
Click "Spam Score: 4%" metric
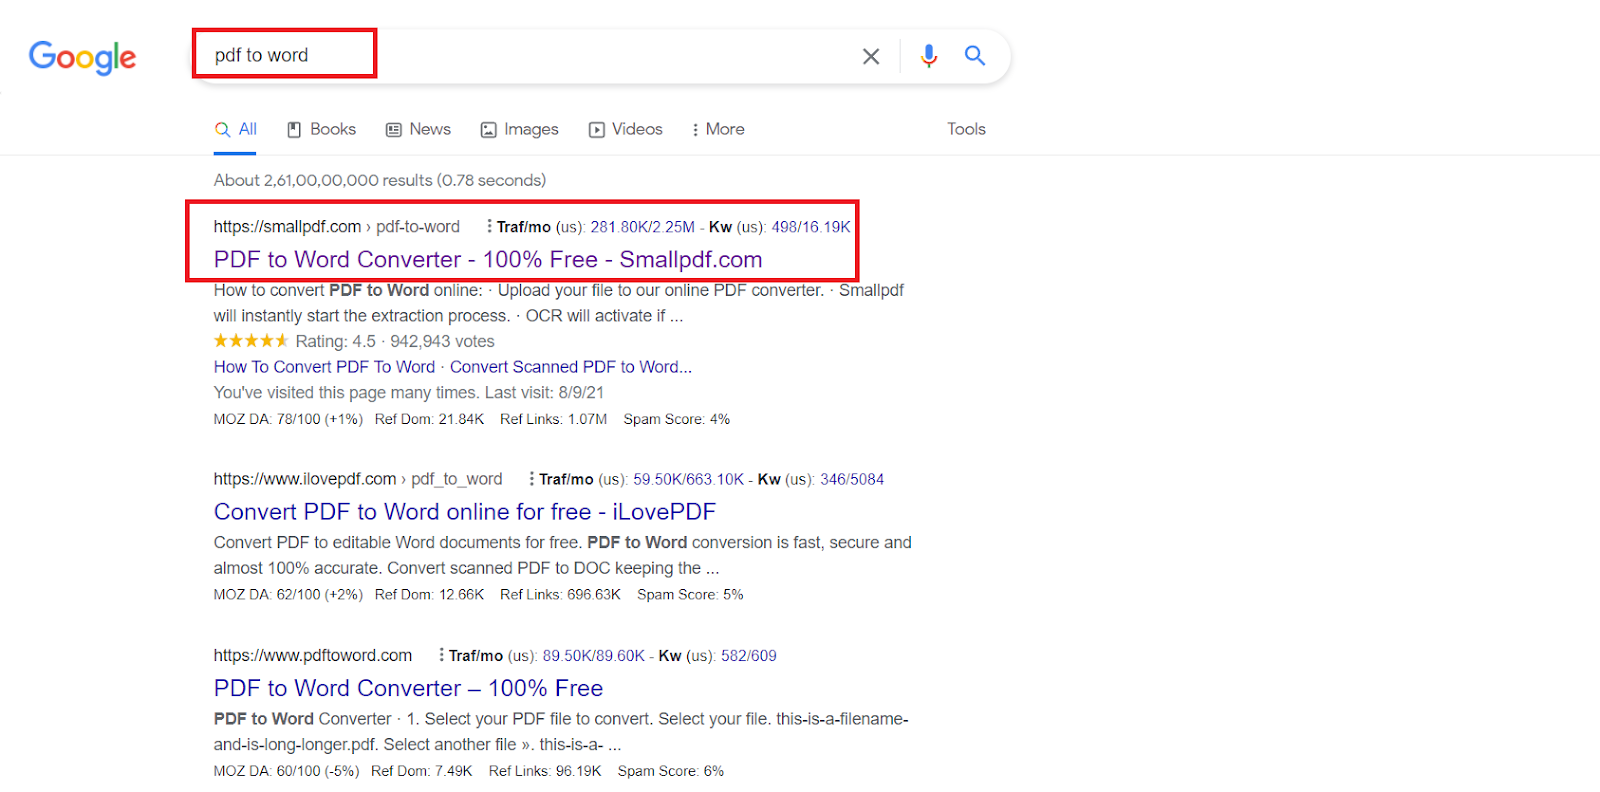(677, 419)
